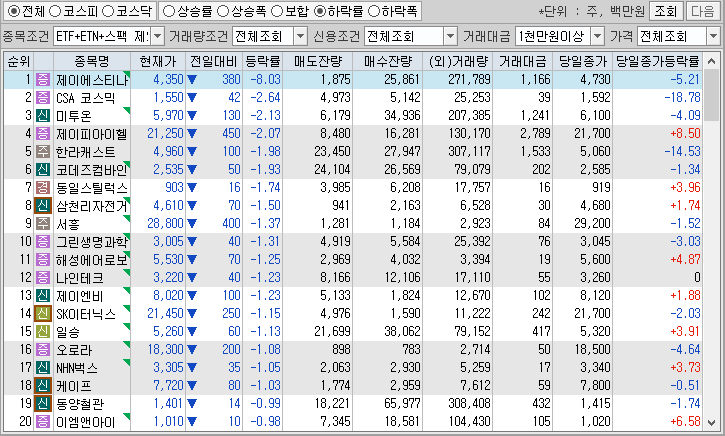Sort by 종목명 column header

(92, 61)
